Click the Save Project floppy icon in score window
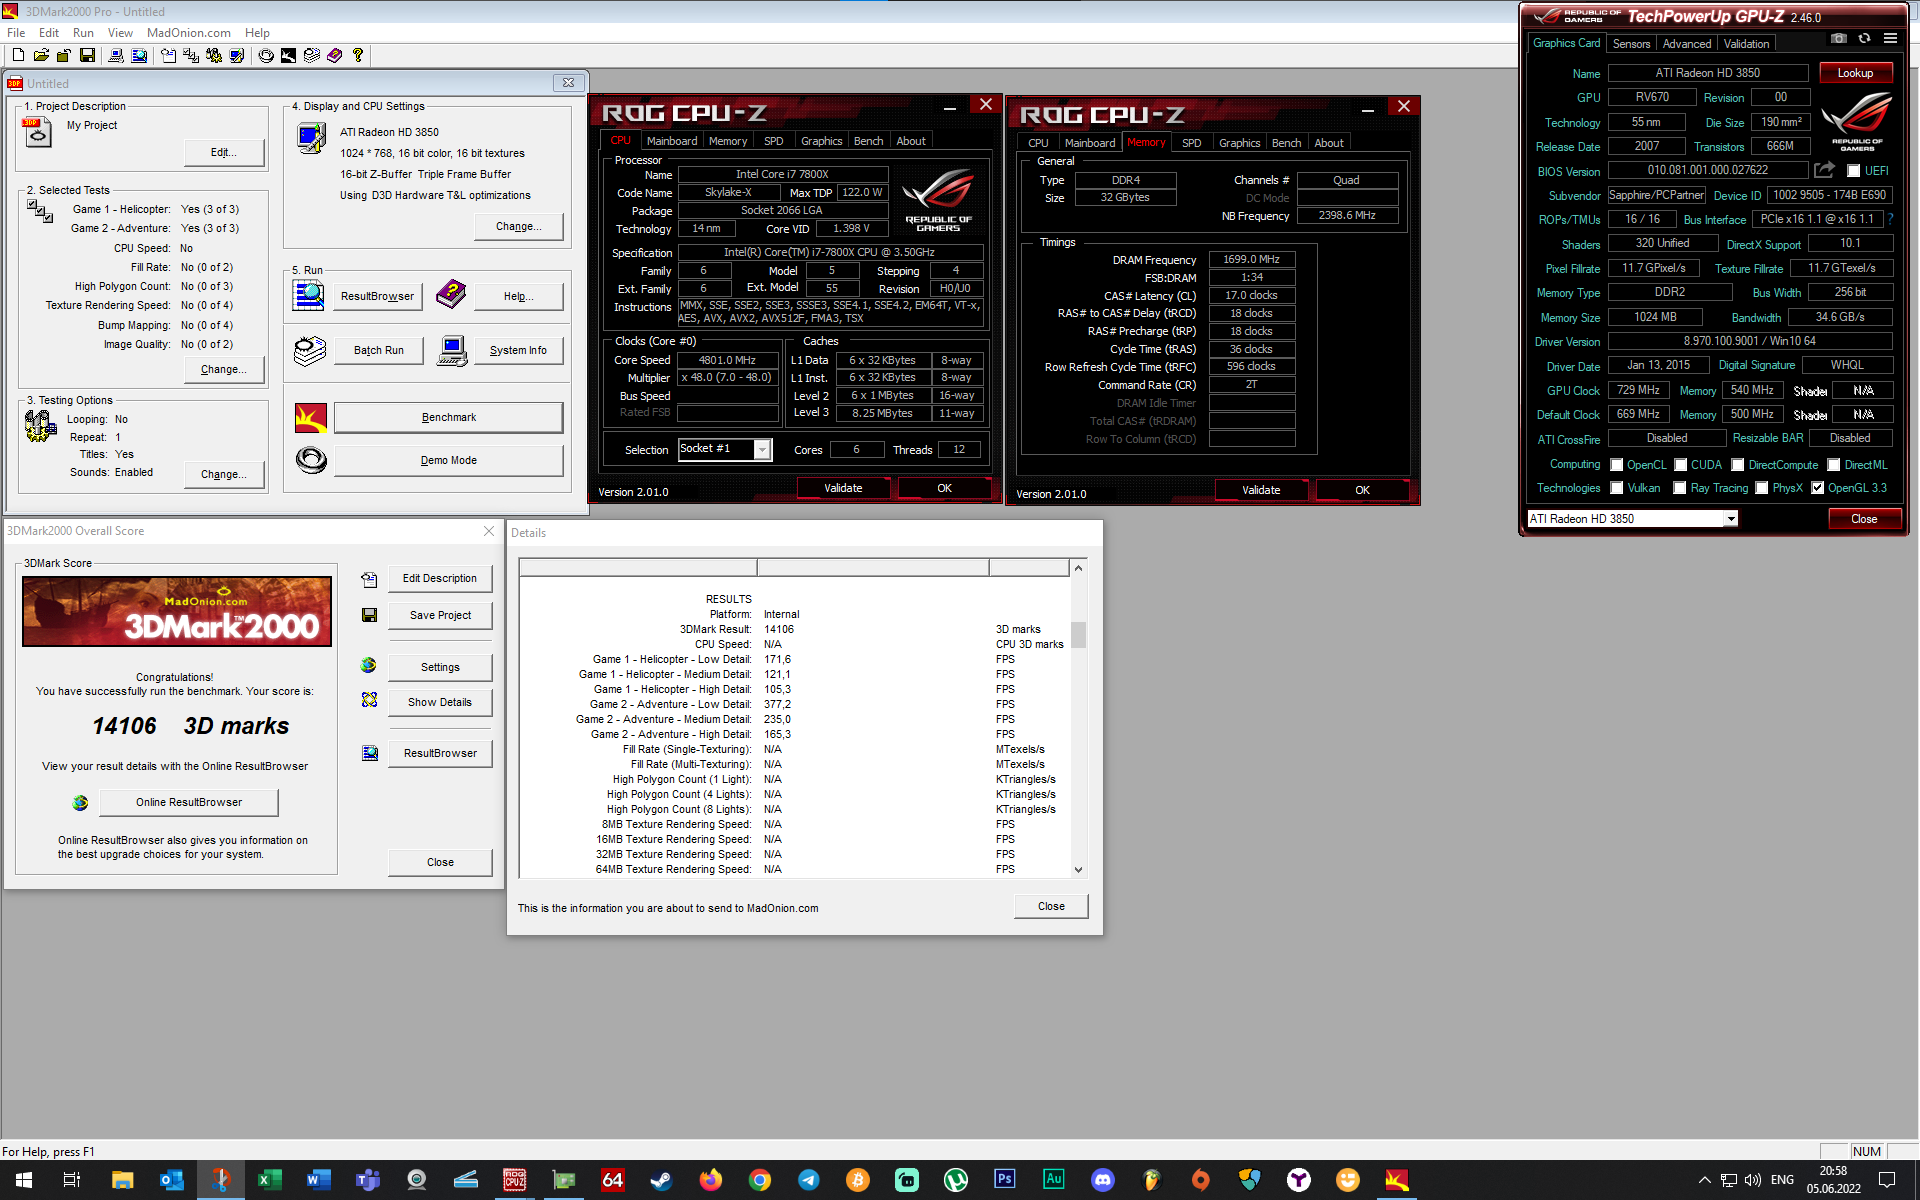Screen dimensions: 1920x1200 click(369, 615)
